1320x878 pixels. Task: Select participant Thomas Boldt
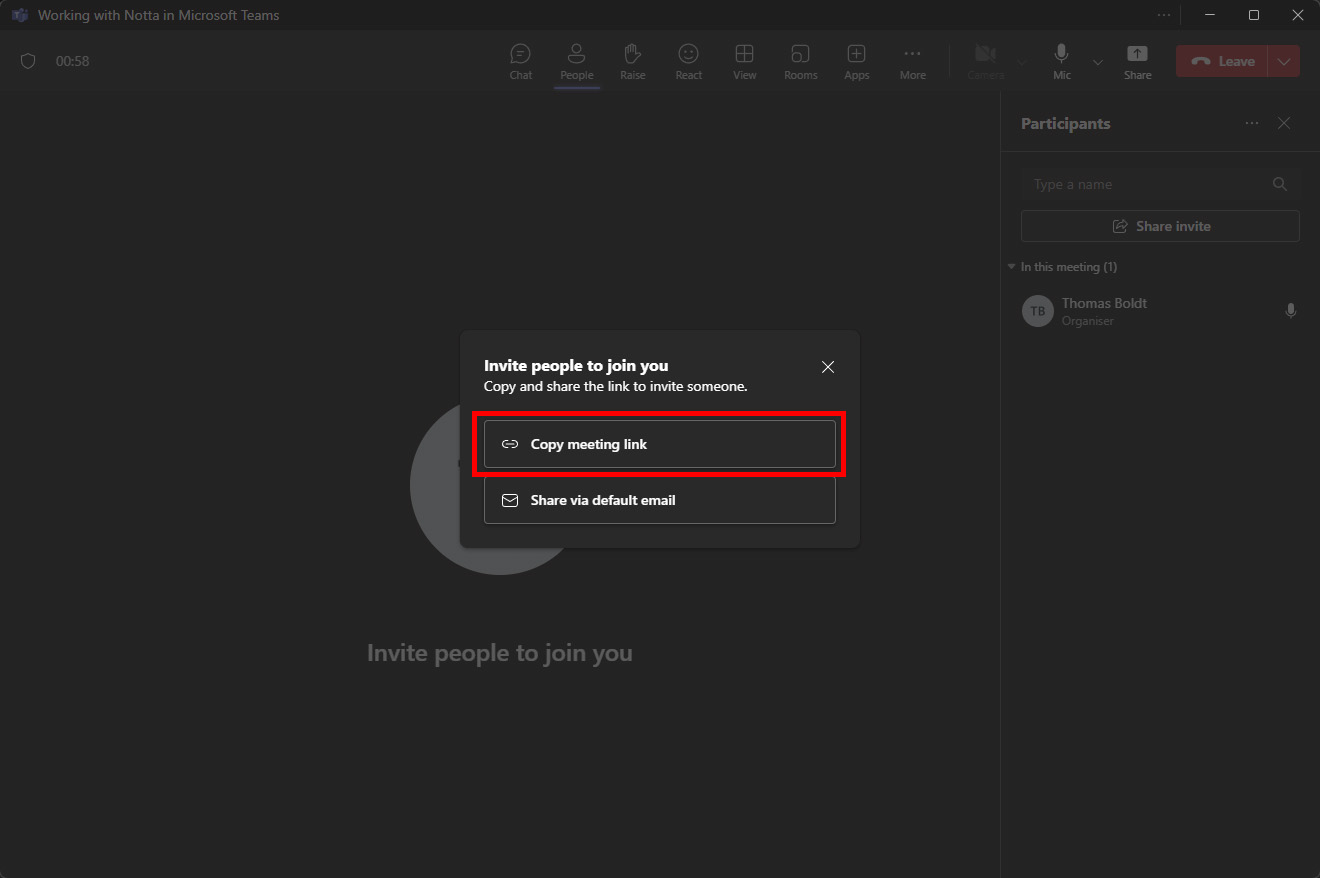pos(1160,311)
